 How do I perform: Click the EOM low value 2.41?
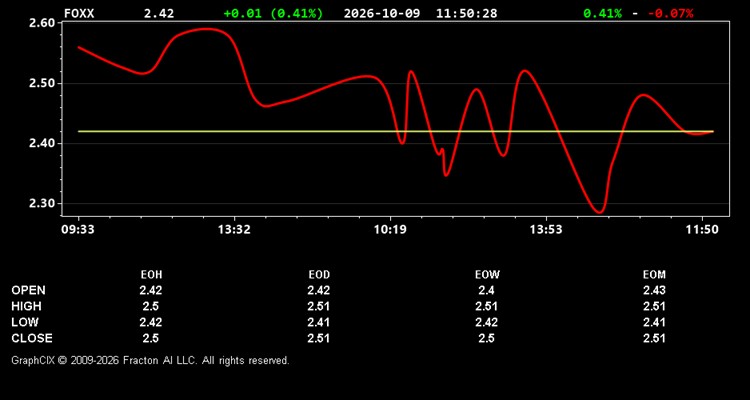[x=654, y=322]
